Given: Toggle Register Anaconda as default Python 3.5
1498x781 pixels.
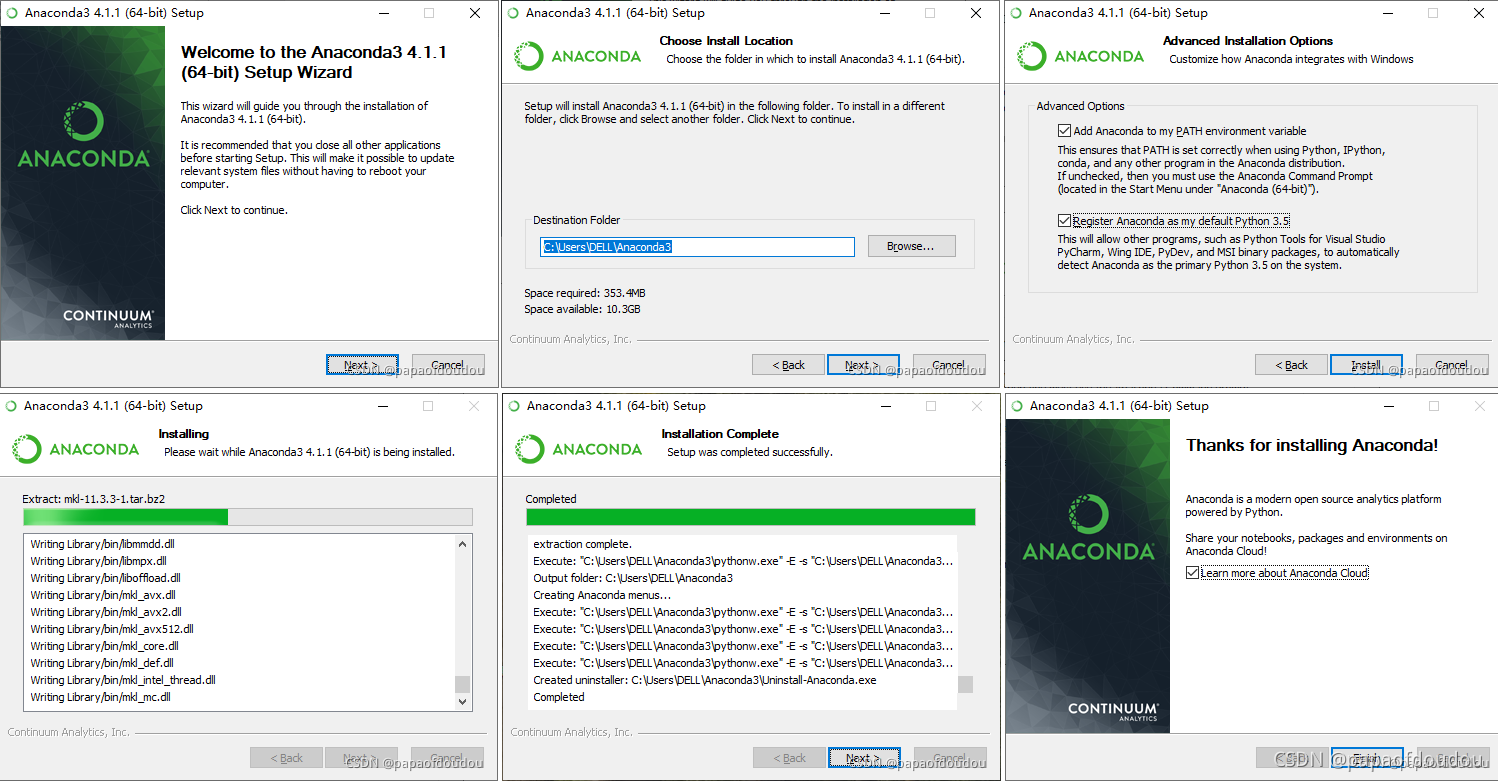Looking at the screenshot, I should pyautogui.click(x=1064, y=221).
